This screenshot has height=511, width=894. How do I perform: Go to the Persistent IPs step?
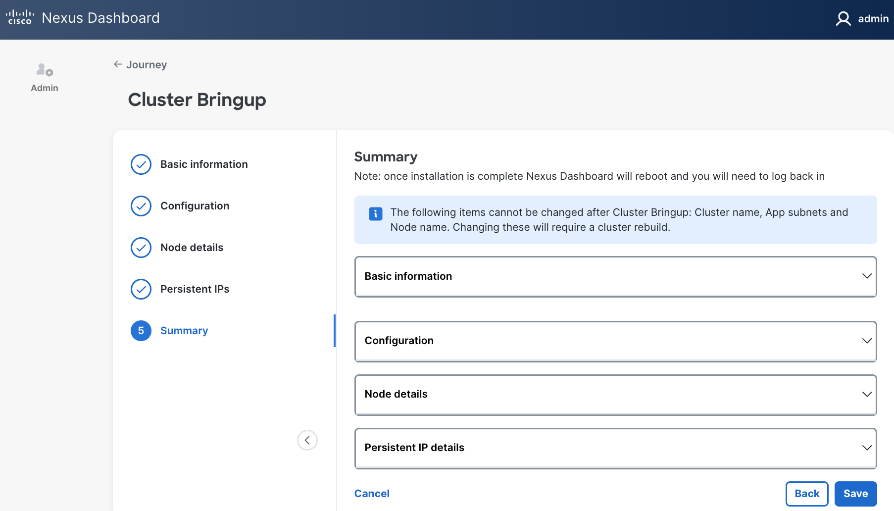tap(195, 289)
